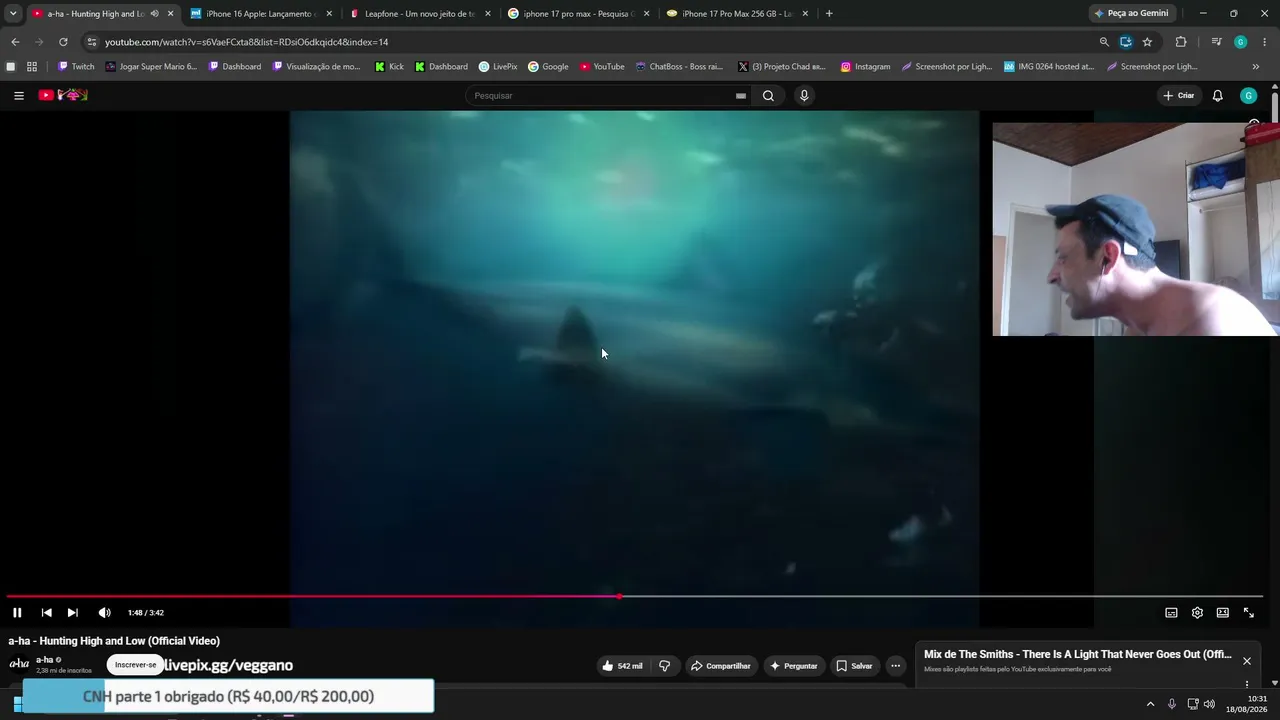The image size is (1280, 720).
Task: Open the a-ha channel name link
Action: click(x=45, y=660)
